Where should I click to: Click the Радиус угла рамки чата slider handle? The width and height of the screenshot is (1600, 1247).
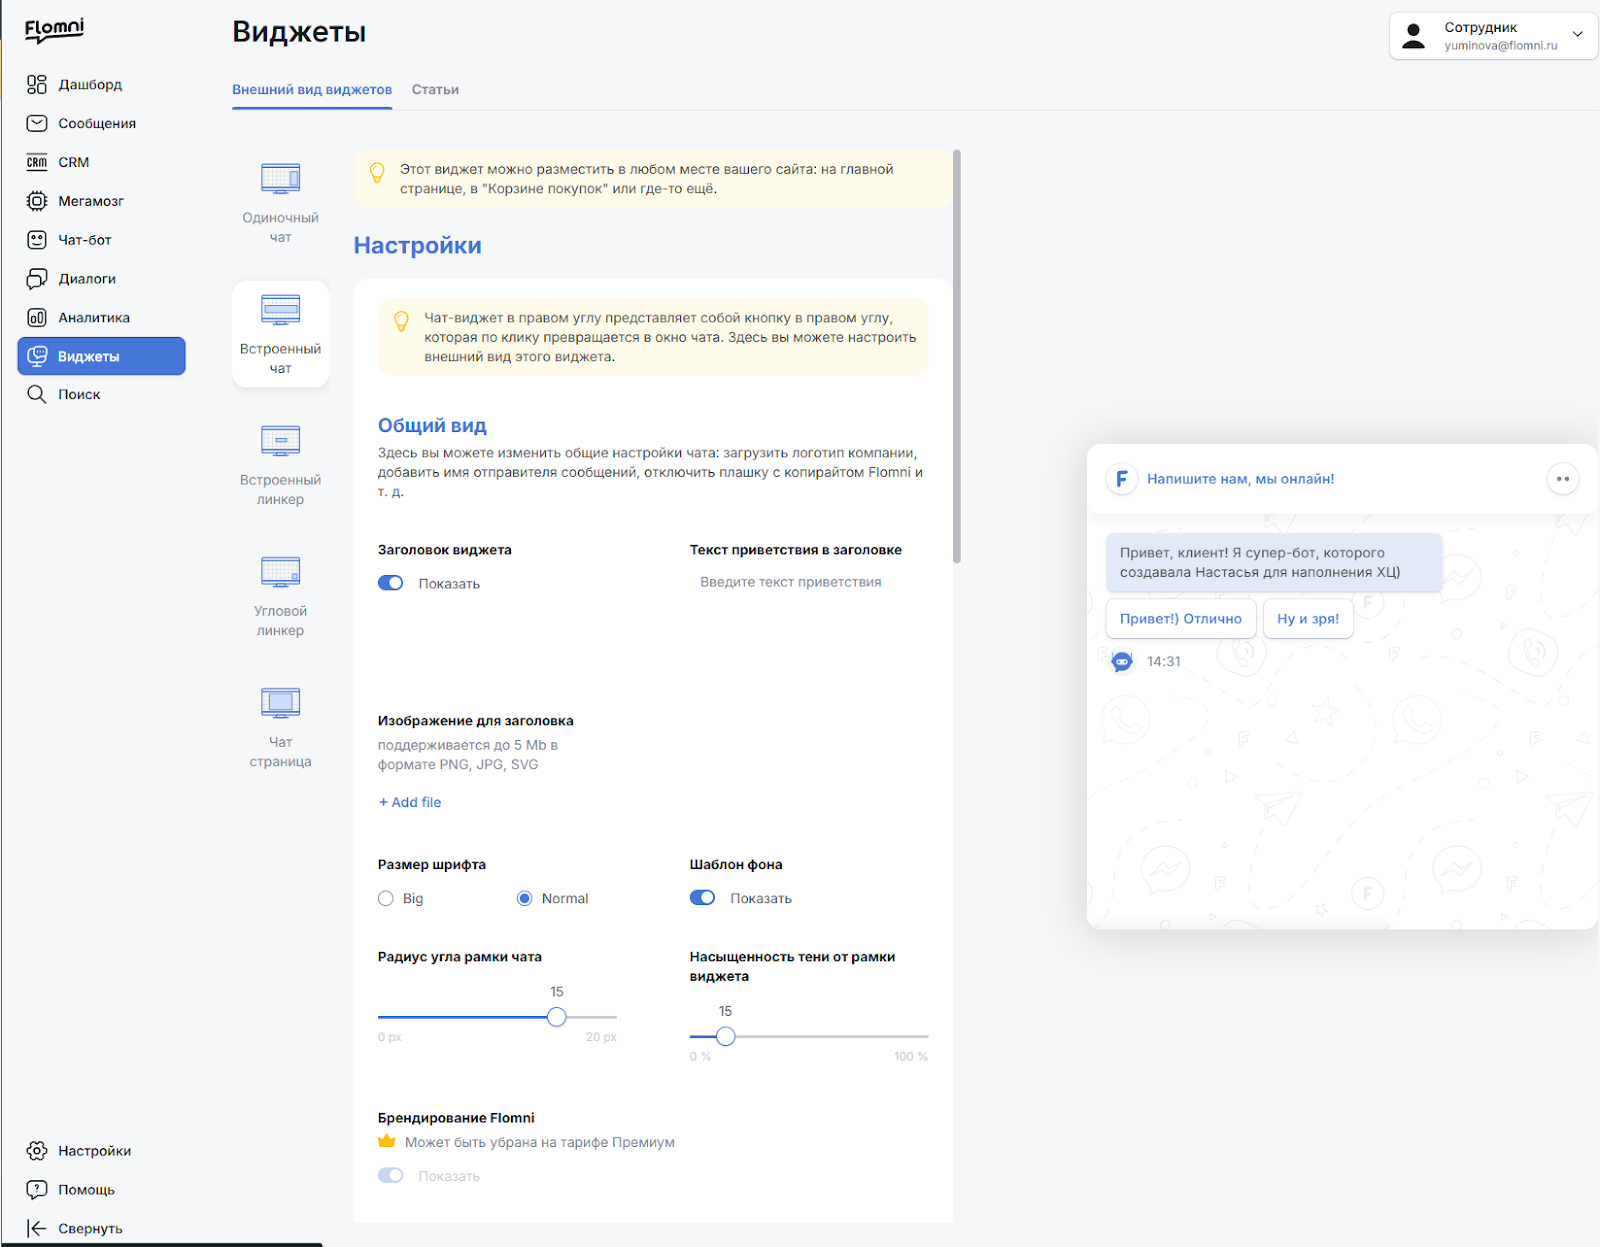pyautogui.click(x=557, y=1017)
